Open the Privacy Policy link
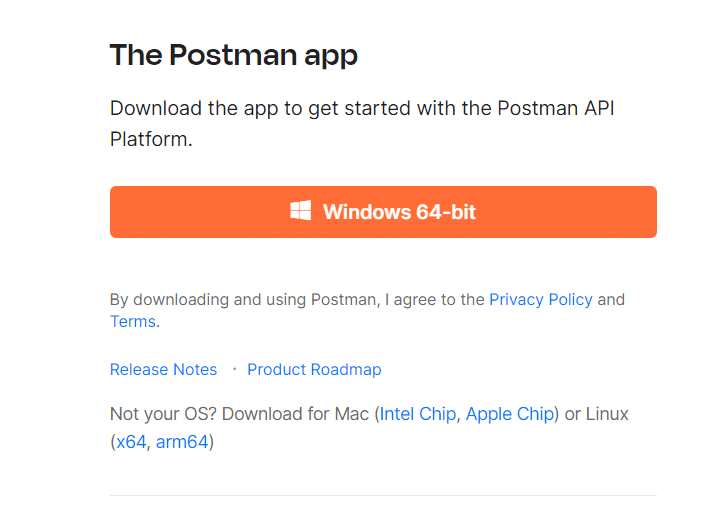This screenshot has width=707, height=525. [x=540, y=299]
